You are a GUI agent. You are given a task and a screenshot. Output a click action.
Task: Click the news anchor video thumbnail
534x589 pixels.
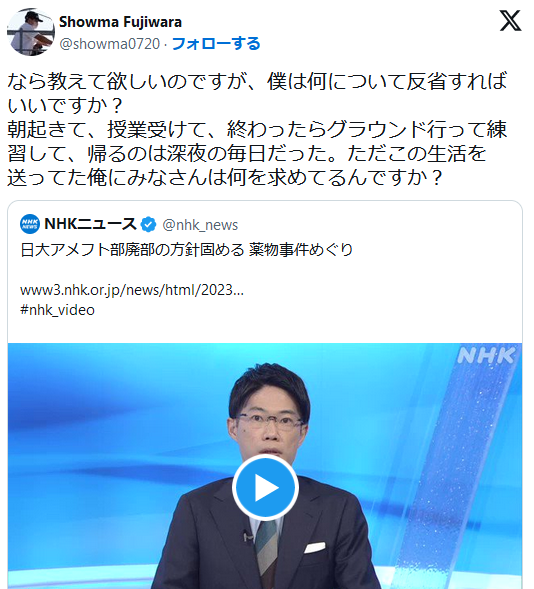[265, 466]
